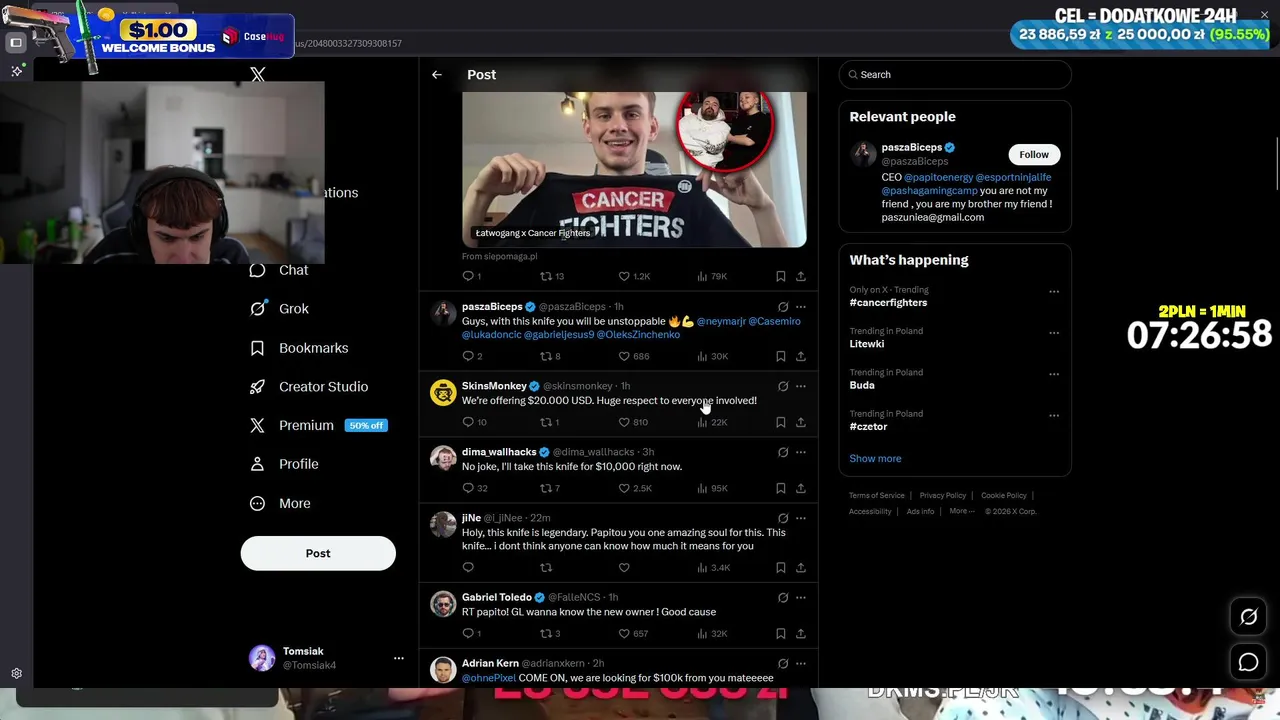
Task: Open the Cancer Fighters video thumbnail
Action: click(634, 169)
